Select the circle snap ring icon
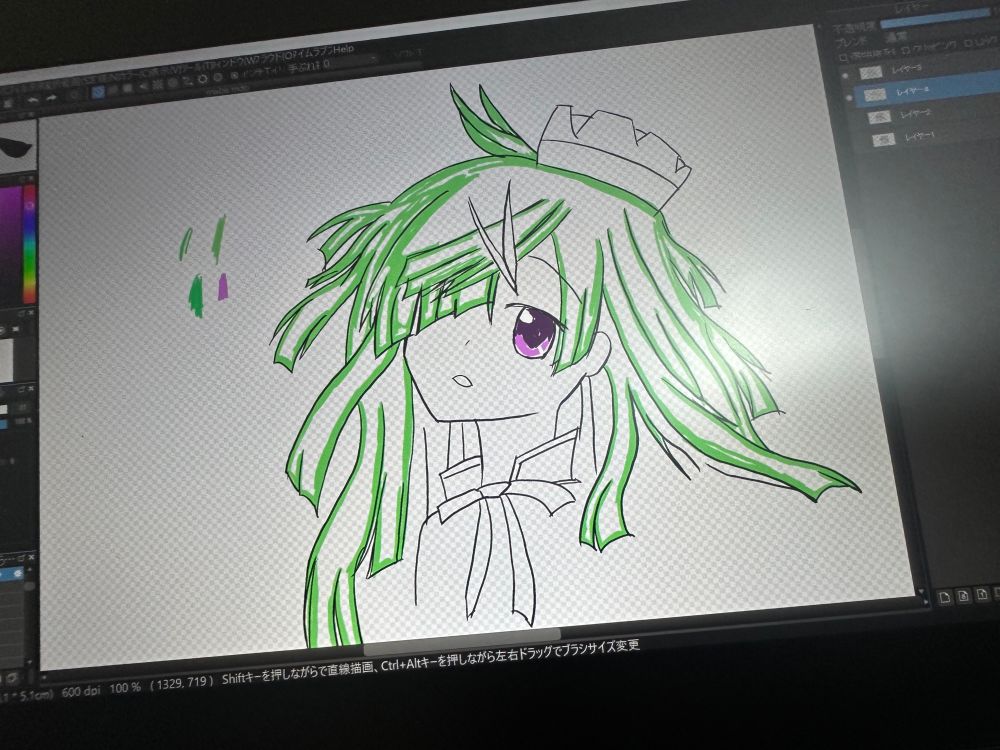The height and width of the screenshot is (750, 1000). point(203,79)
